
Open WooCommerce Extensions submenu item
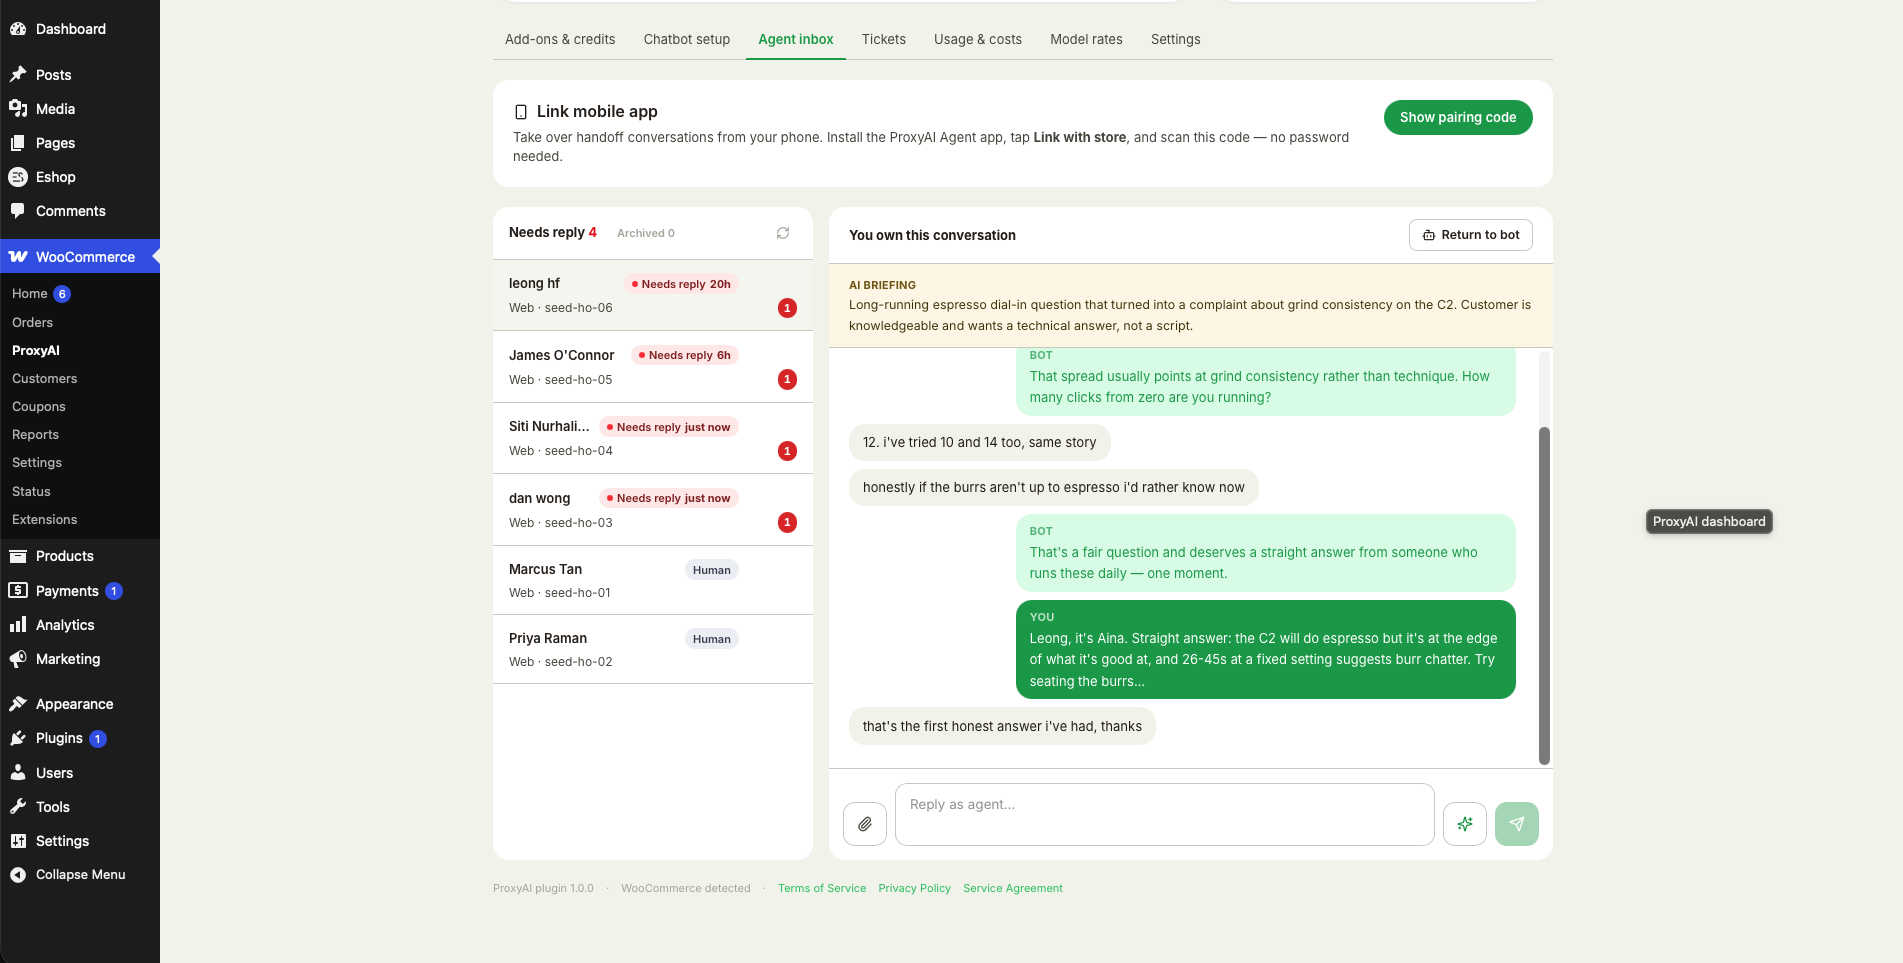coord(44,519)
